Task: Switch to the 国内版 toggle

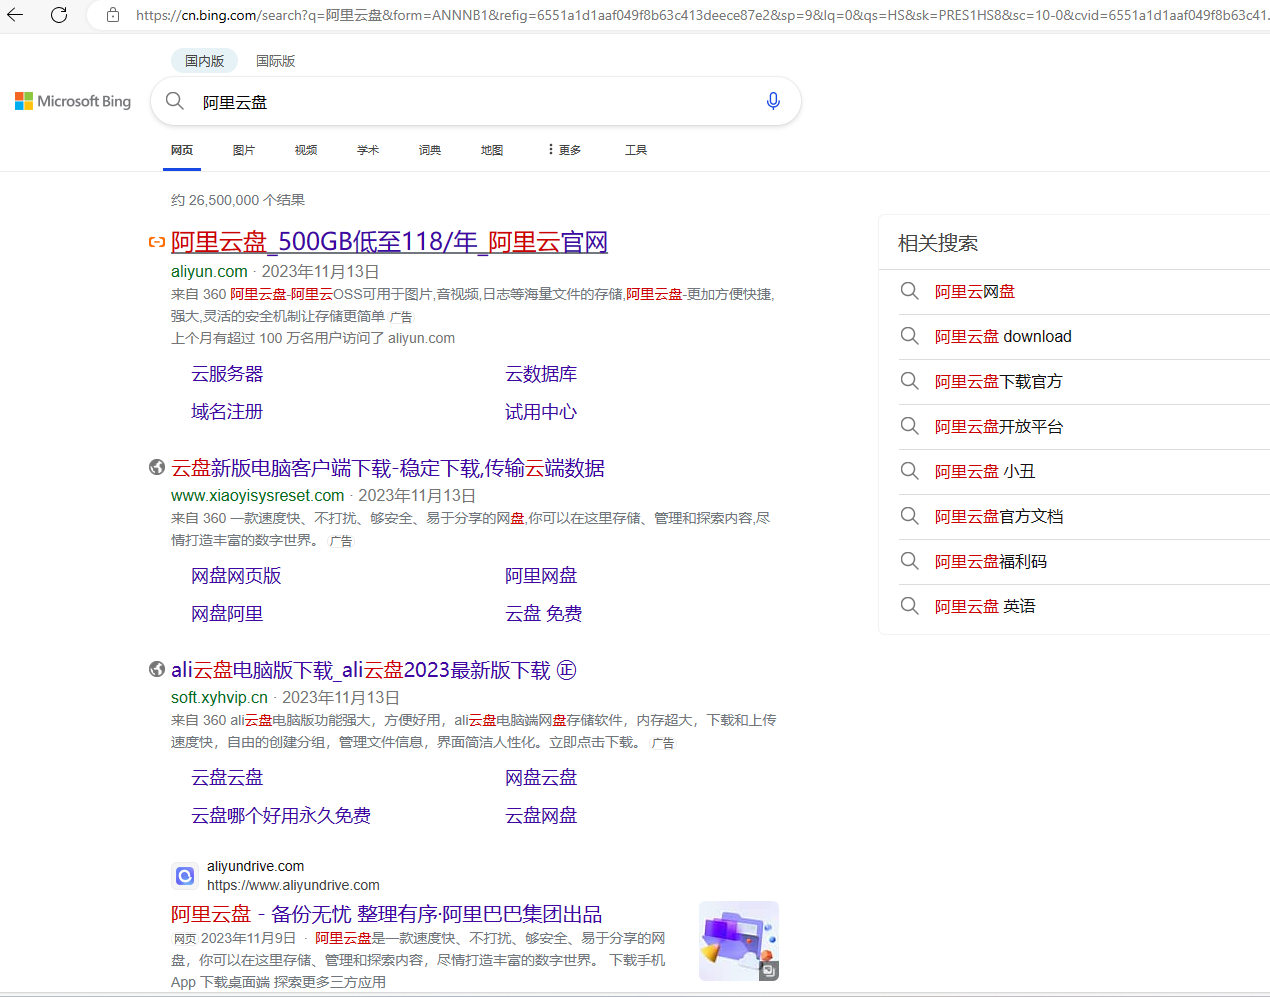Action: [x=205, y=61]
